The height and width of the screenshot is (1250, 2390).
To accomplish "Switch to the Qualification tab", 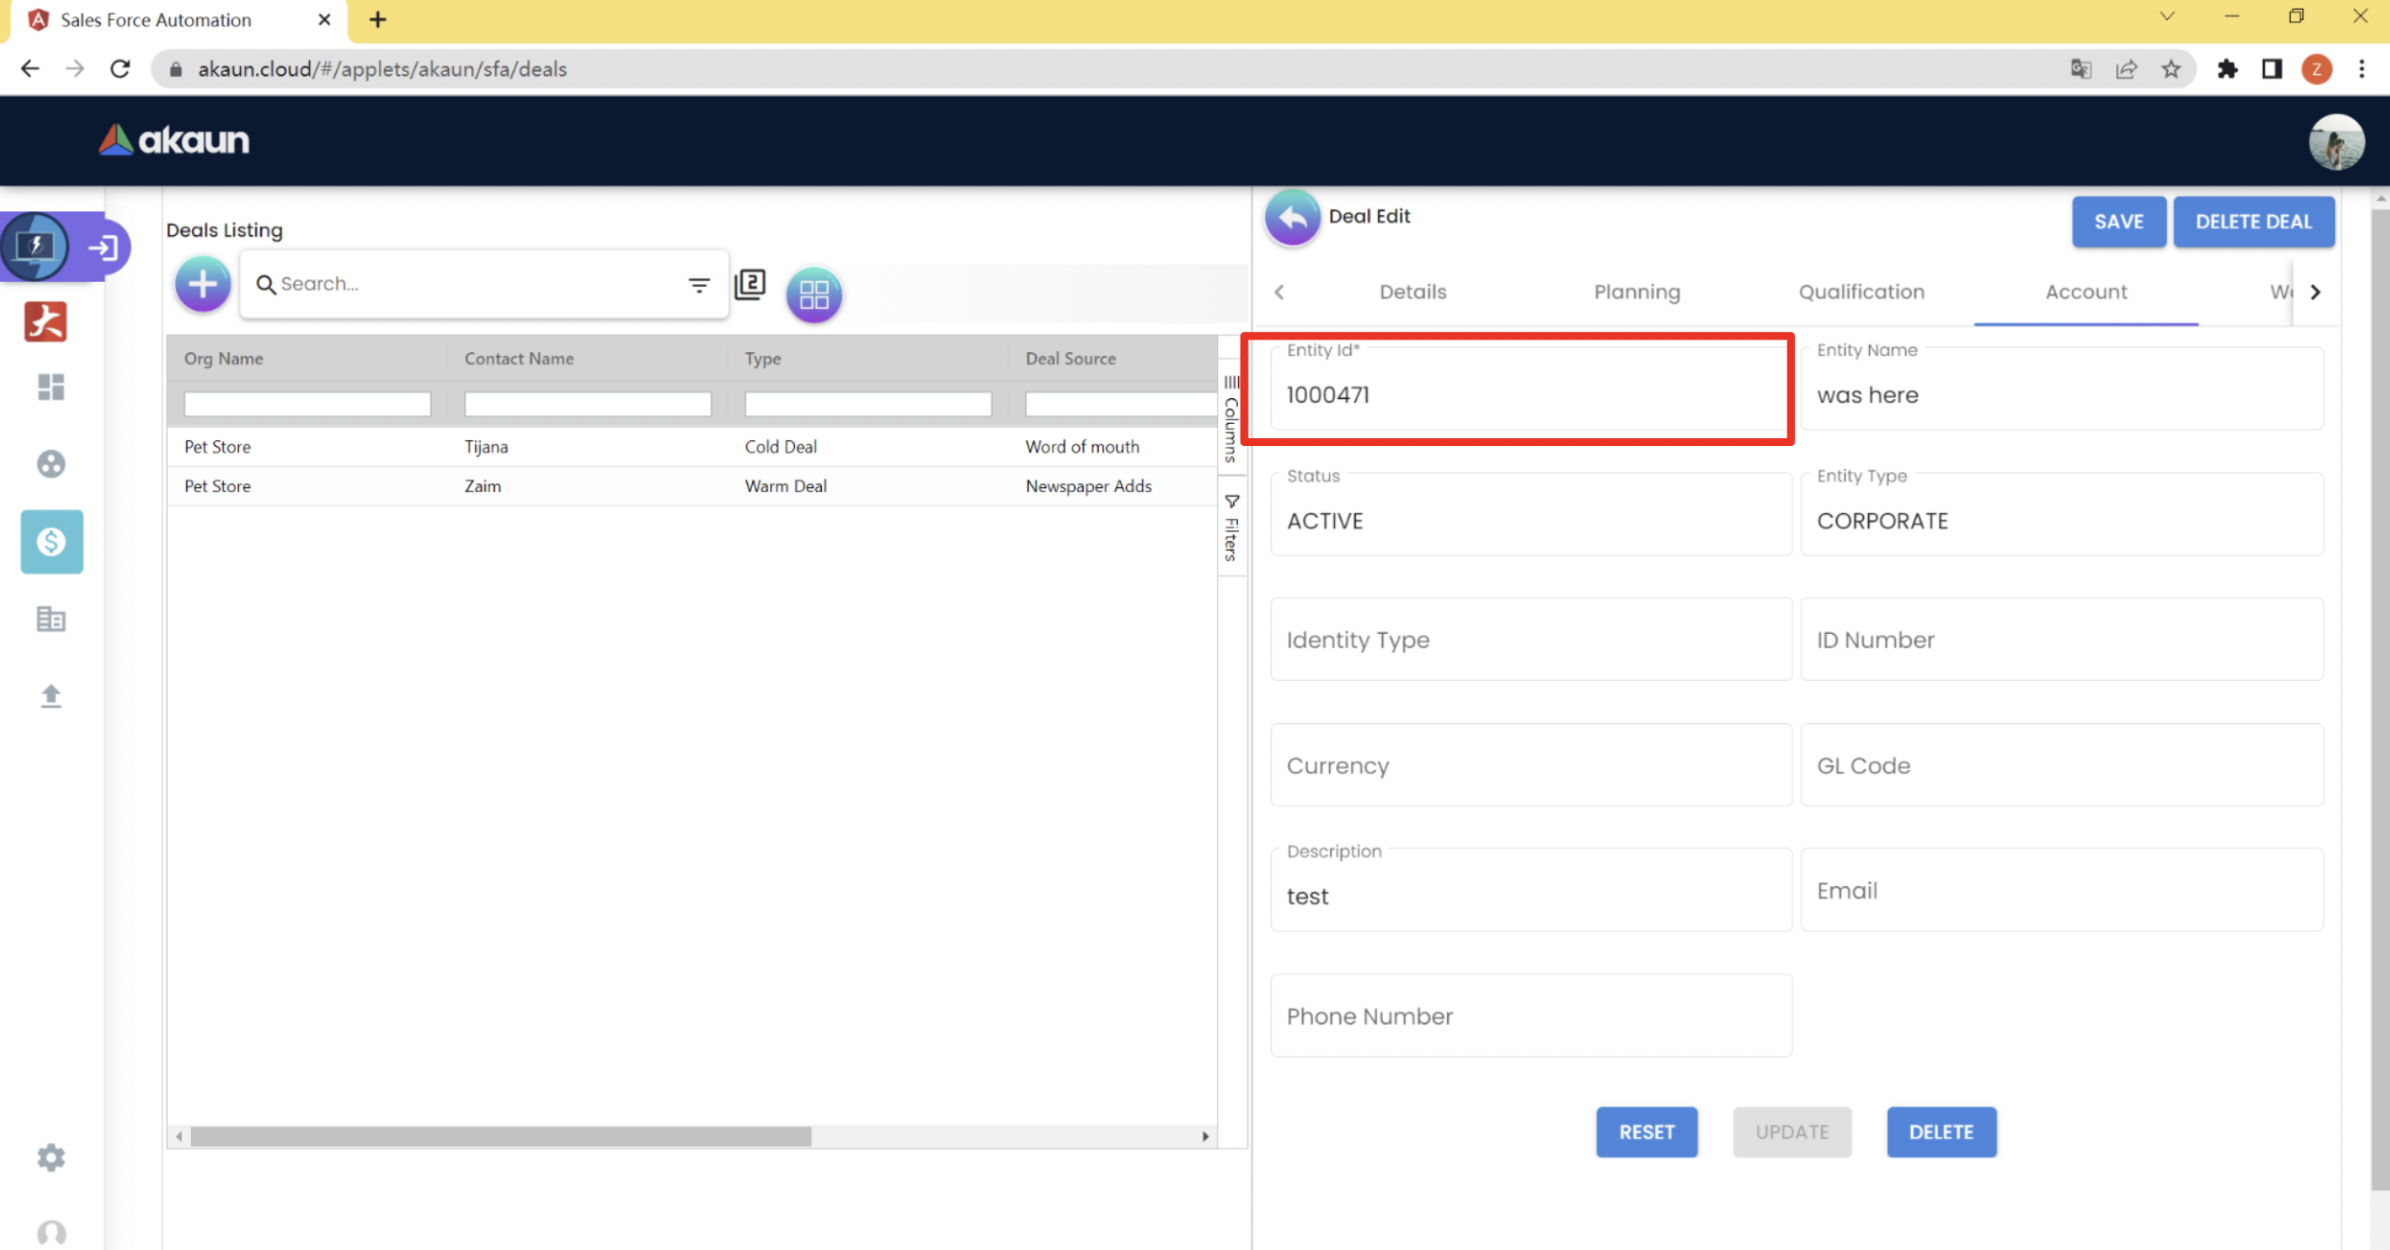I will (x=1860, y=292).
